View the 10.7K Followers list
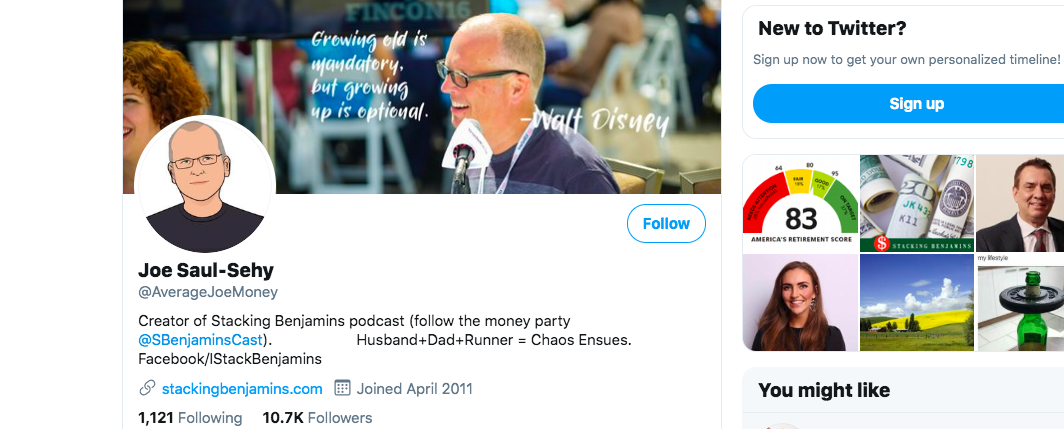Screen dimensions: 1064x429 click(317, 418)
